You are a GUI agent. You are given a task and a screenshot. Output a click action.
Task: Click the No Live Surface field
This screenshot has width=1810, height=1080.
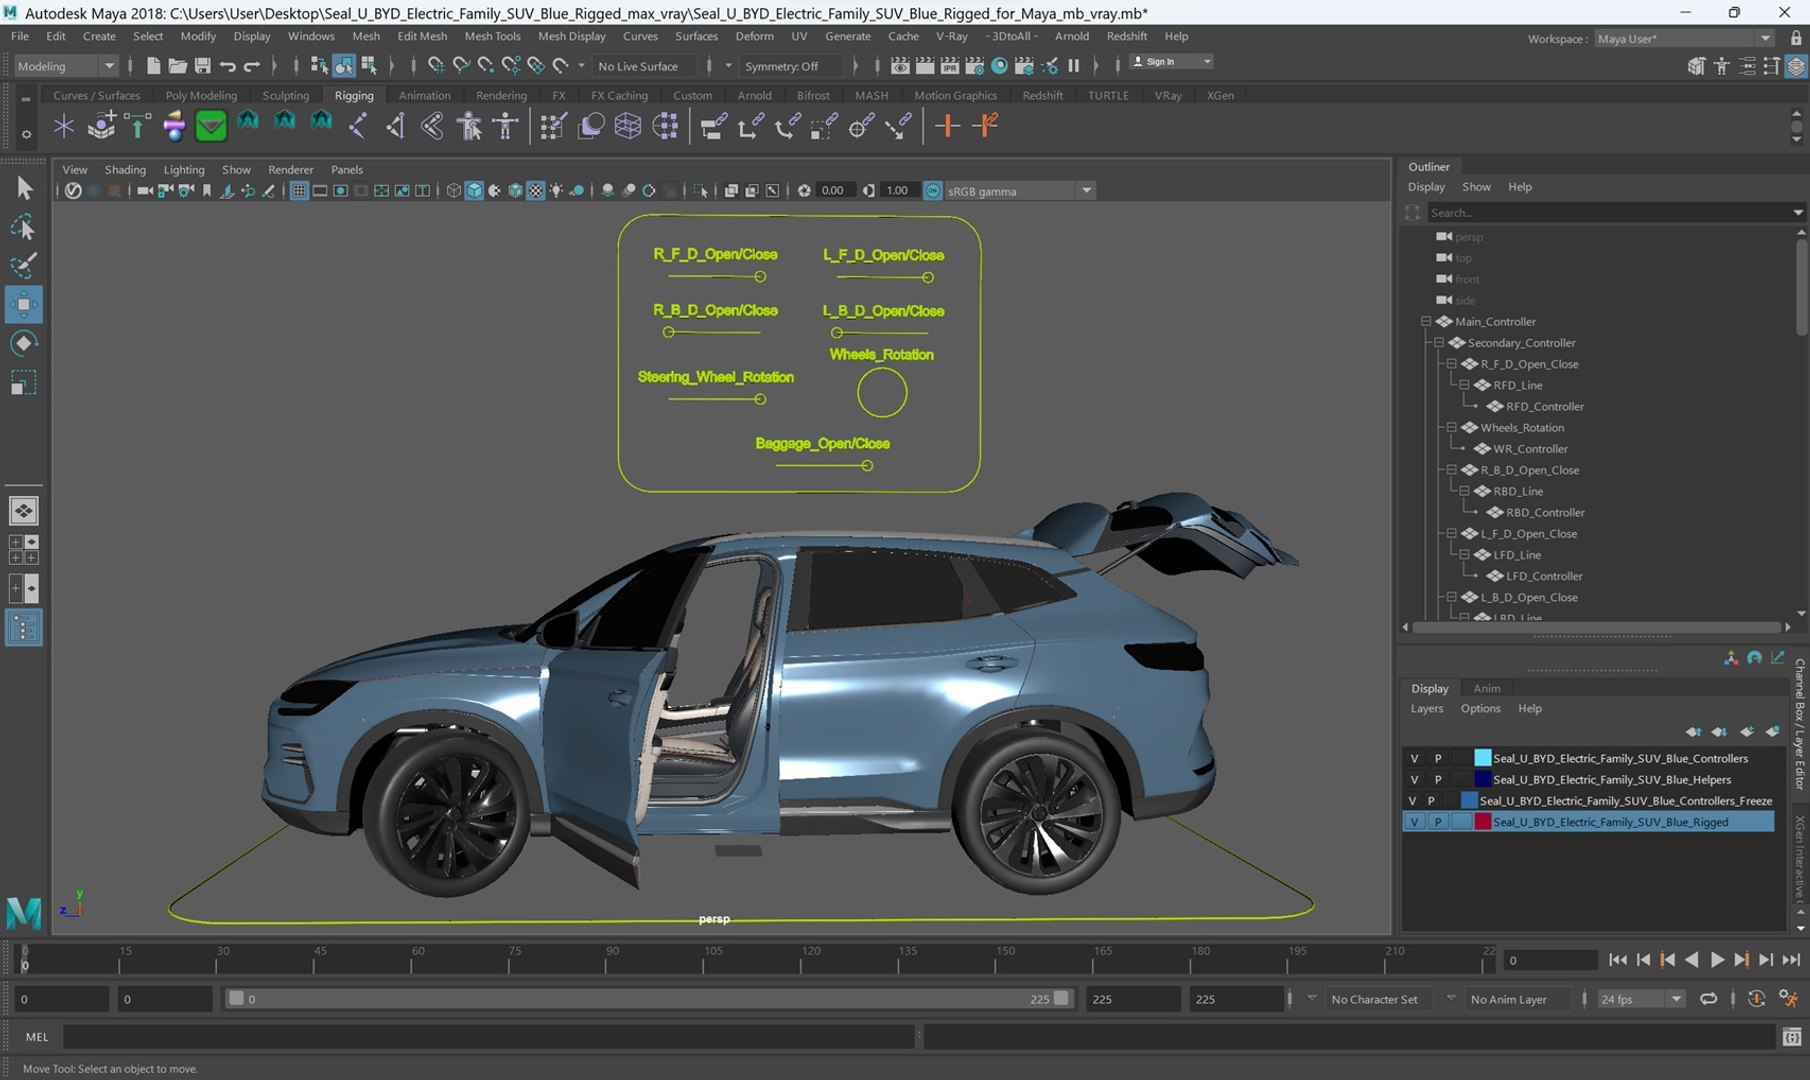(646, 66)
